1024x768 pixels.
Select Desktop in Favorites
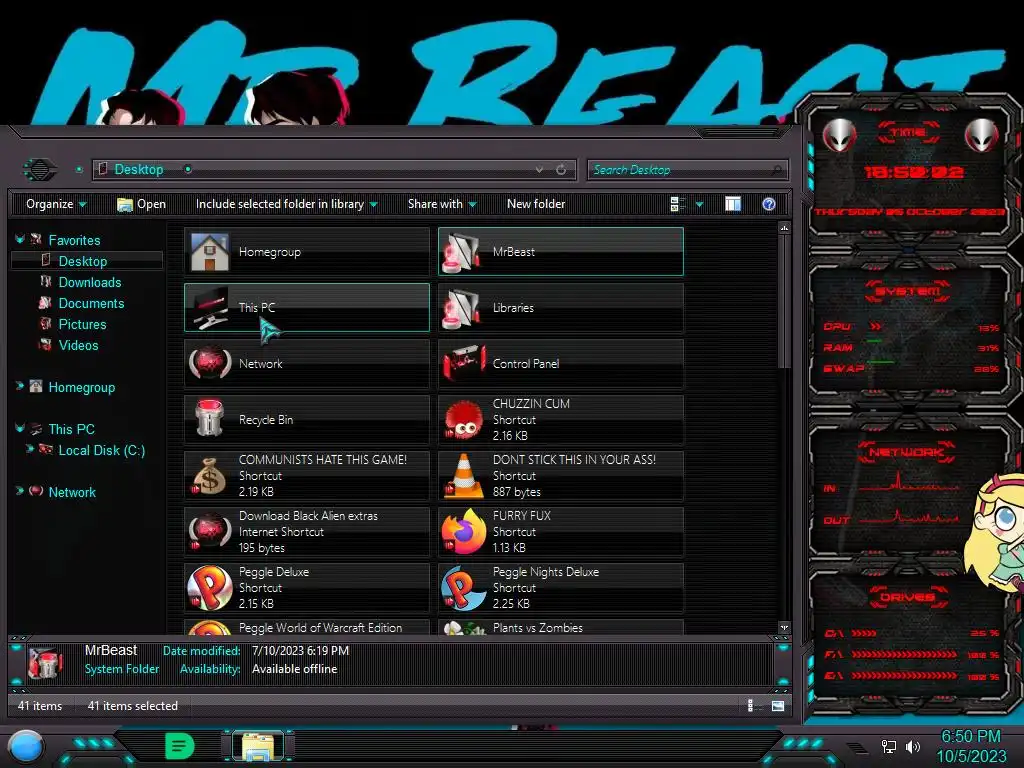83,261
